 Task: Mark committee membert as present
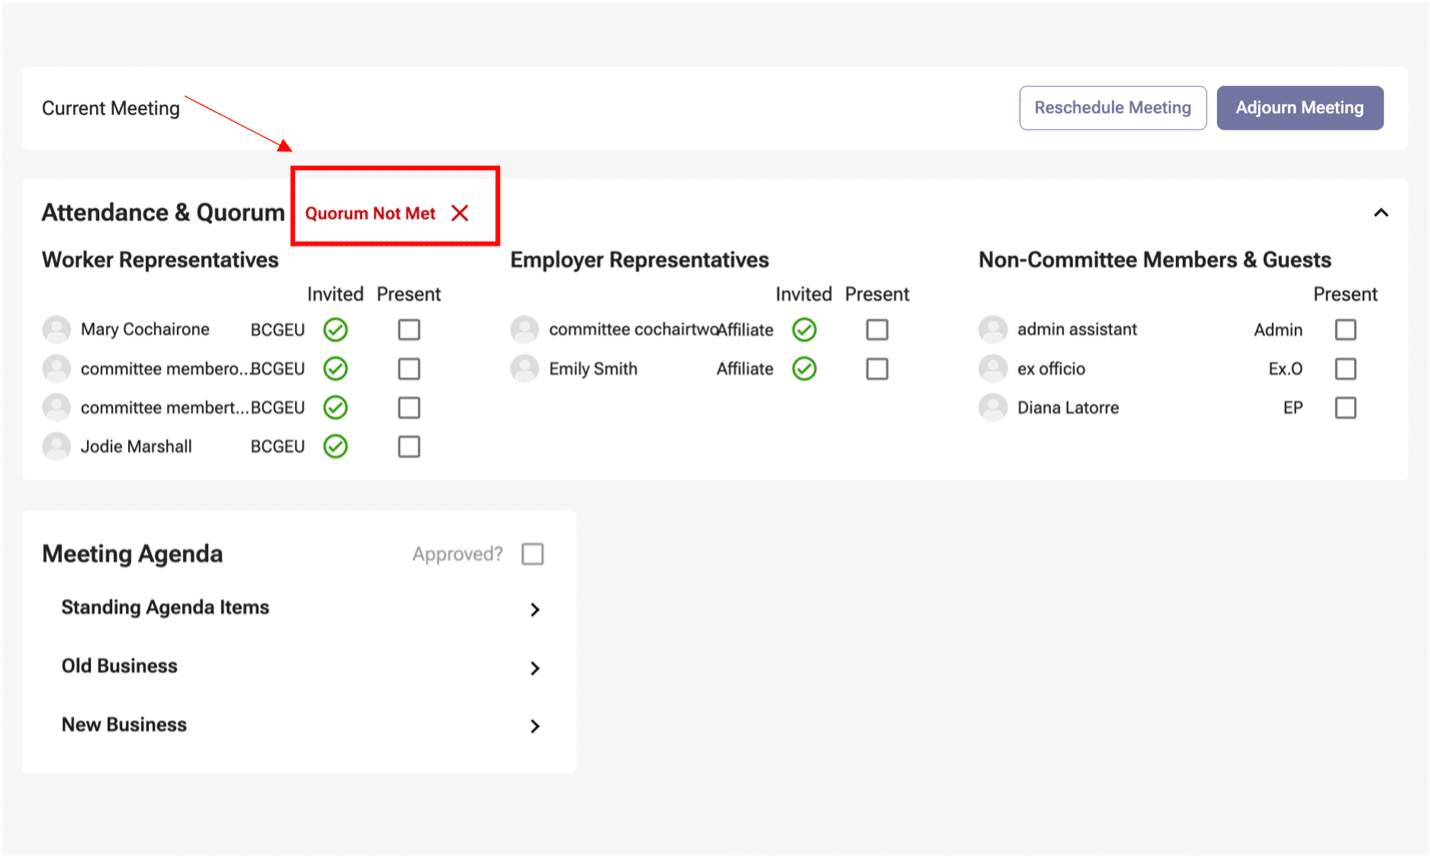409,407
